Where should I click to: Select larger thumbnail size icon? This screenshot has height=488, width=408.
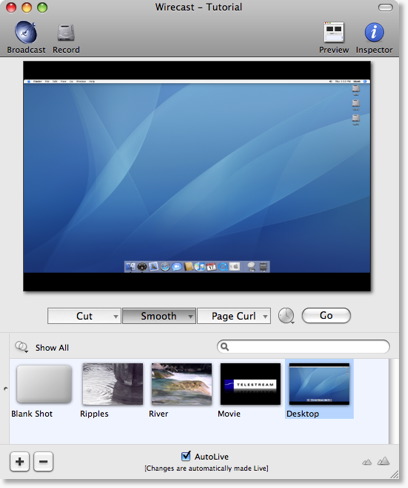(x=384, y=461)
